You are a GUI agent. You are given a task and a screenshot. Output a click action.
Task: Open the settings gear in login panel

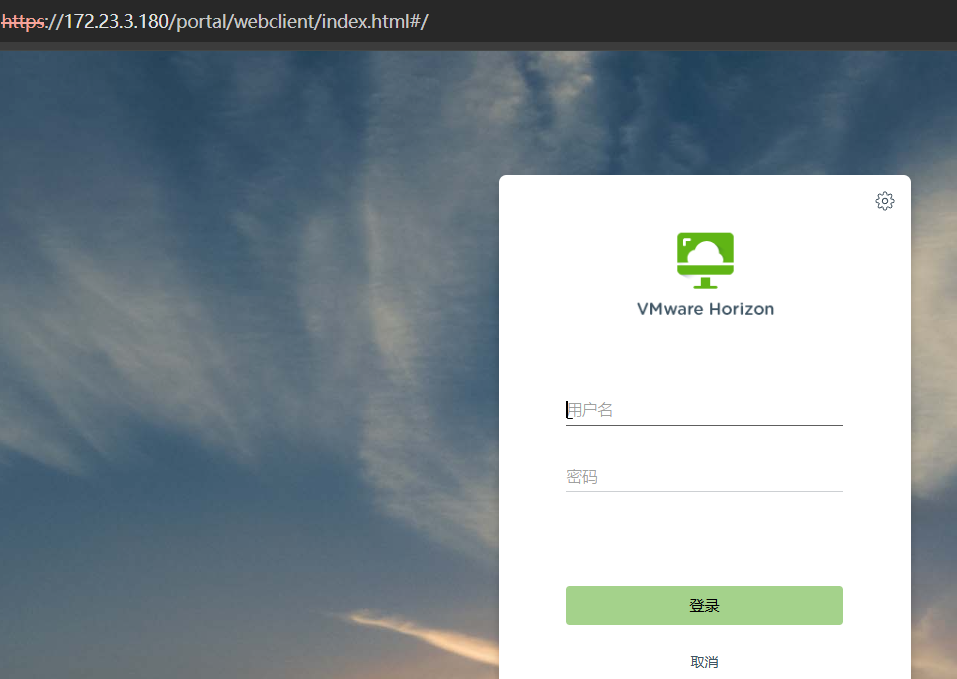[884, 201]
